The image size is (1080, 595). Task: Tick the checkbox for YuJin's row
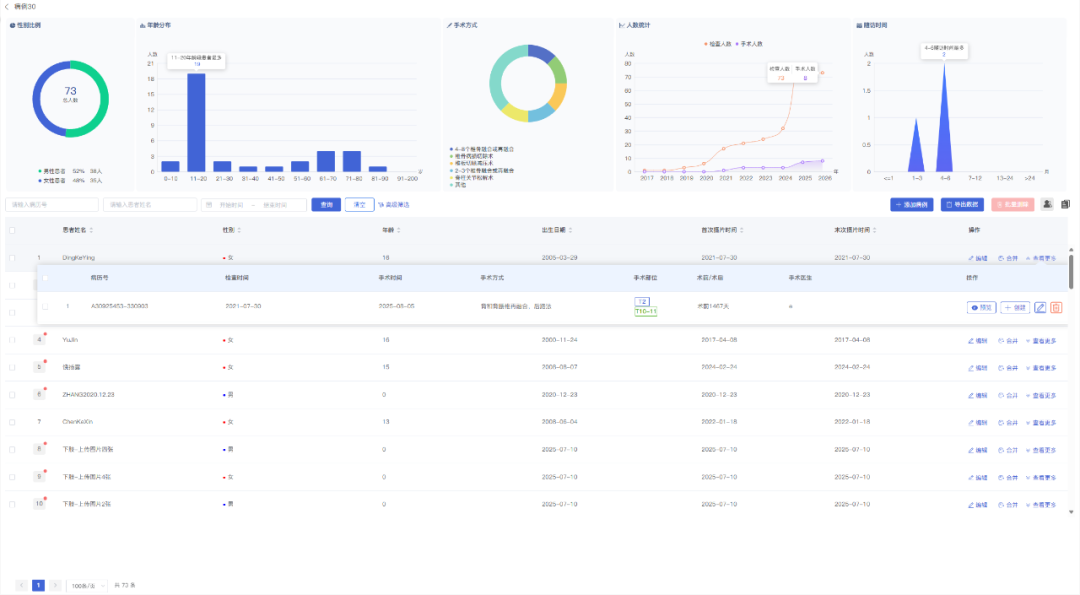[12, 340]
